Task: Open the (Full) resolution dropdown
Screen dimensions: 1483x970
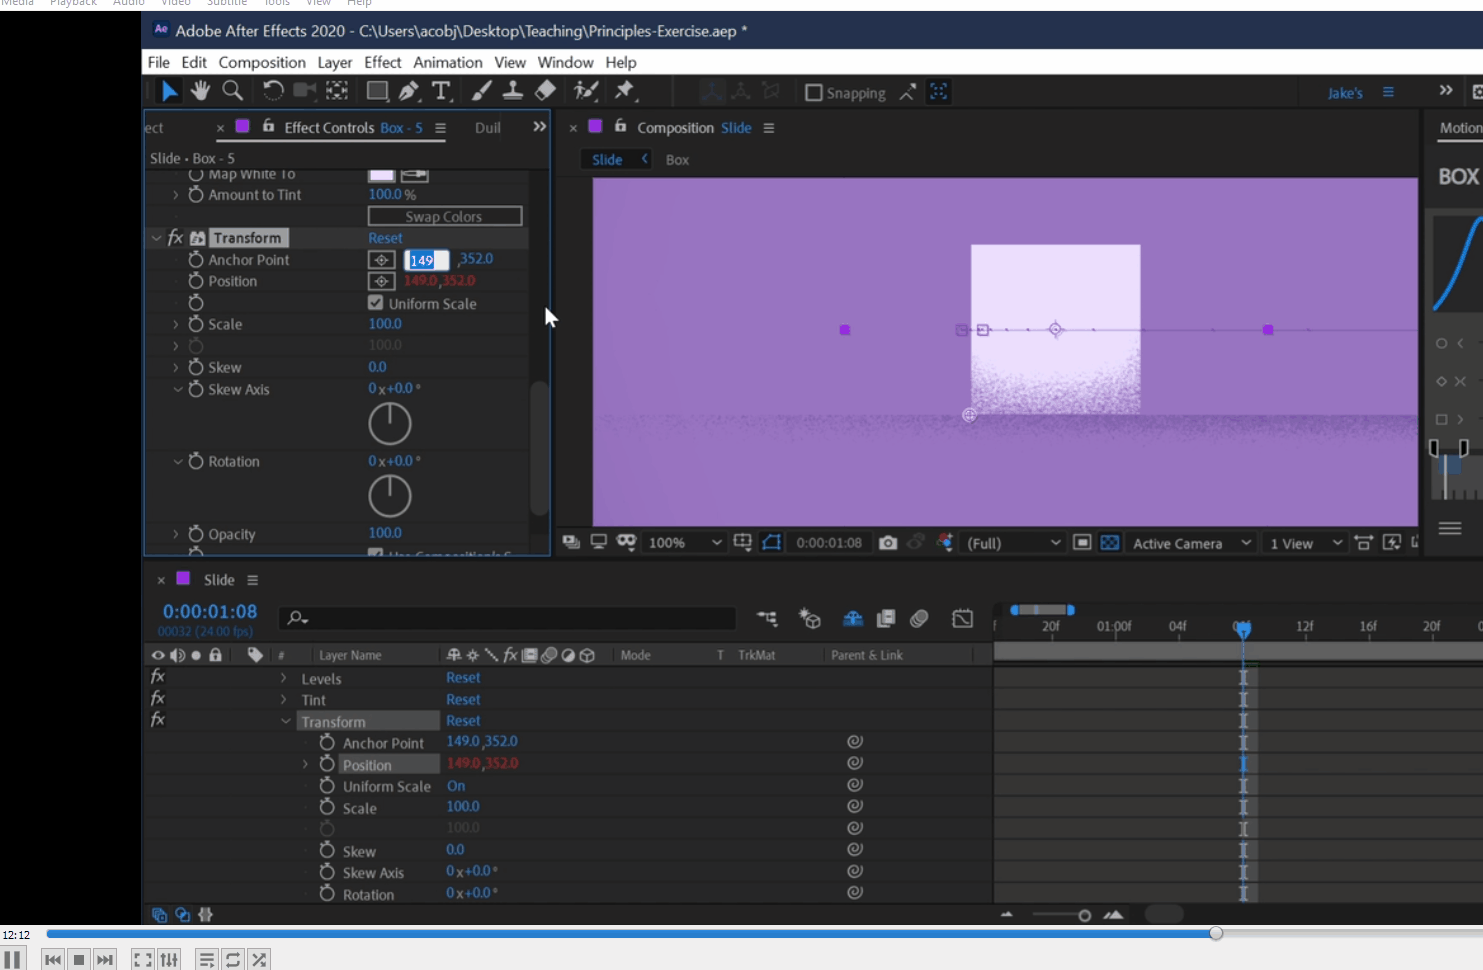Action: [x=1013, y=543]
